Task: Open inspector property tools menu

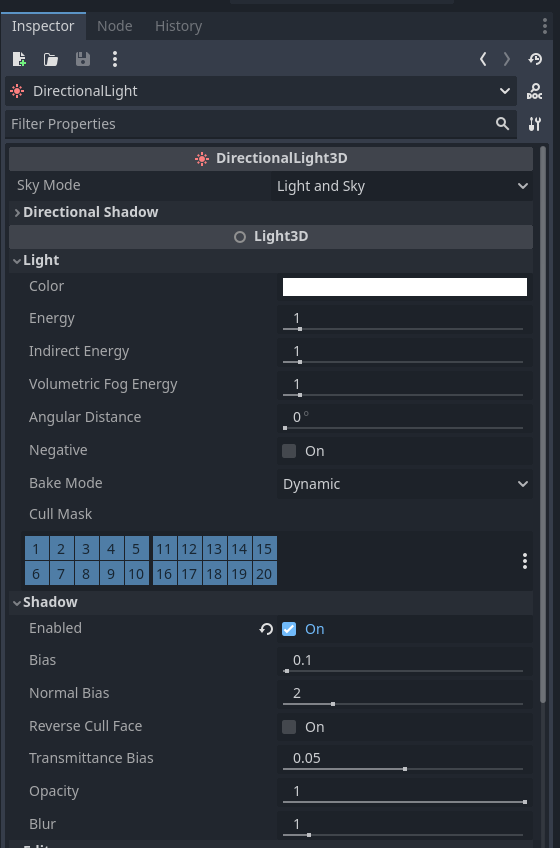Action: [535, 124]
